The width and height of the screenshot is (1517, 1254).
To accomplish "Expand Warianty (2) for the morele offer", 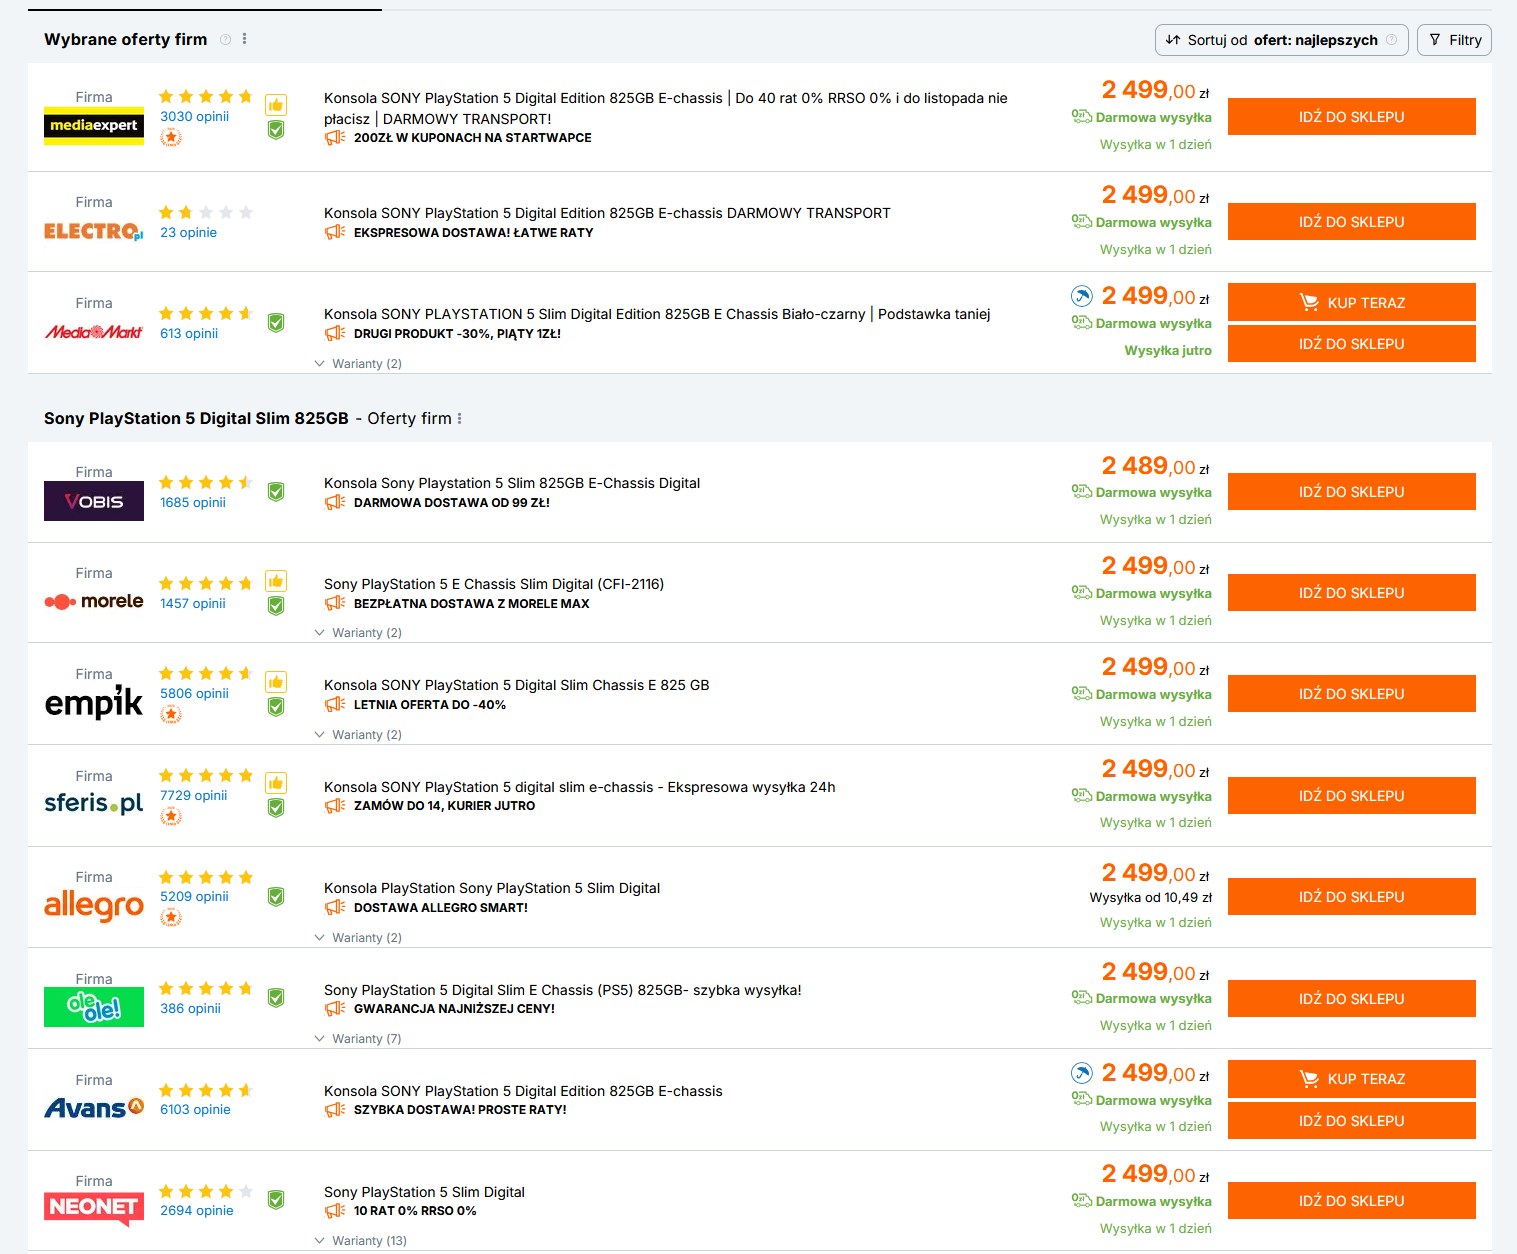I will pos(358,633).
